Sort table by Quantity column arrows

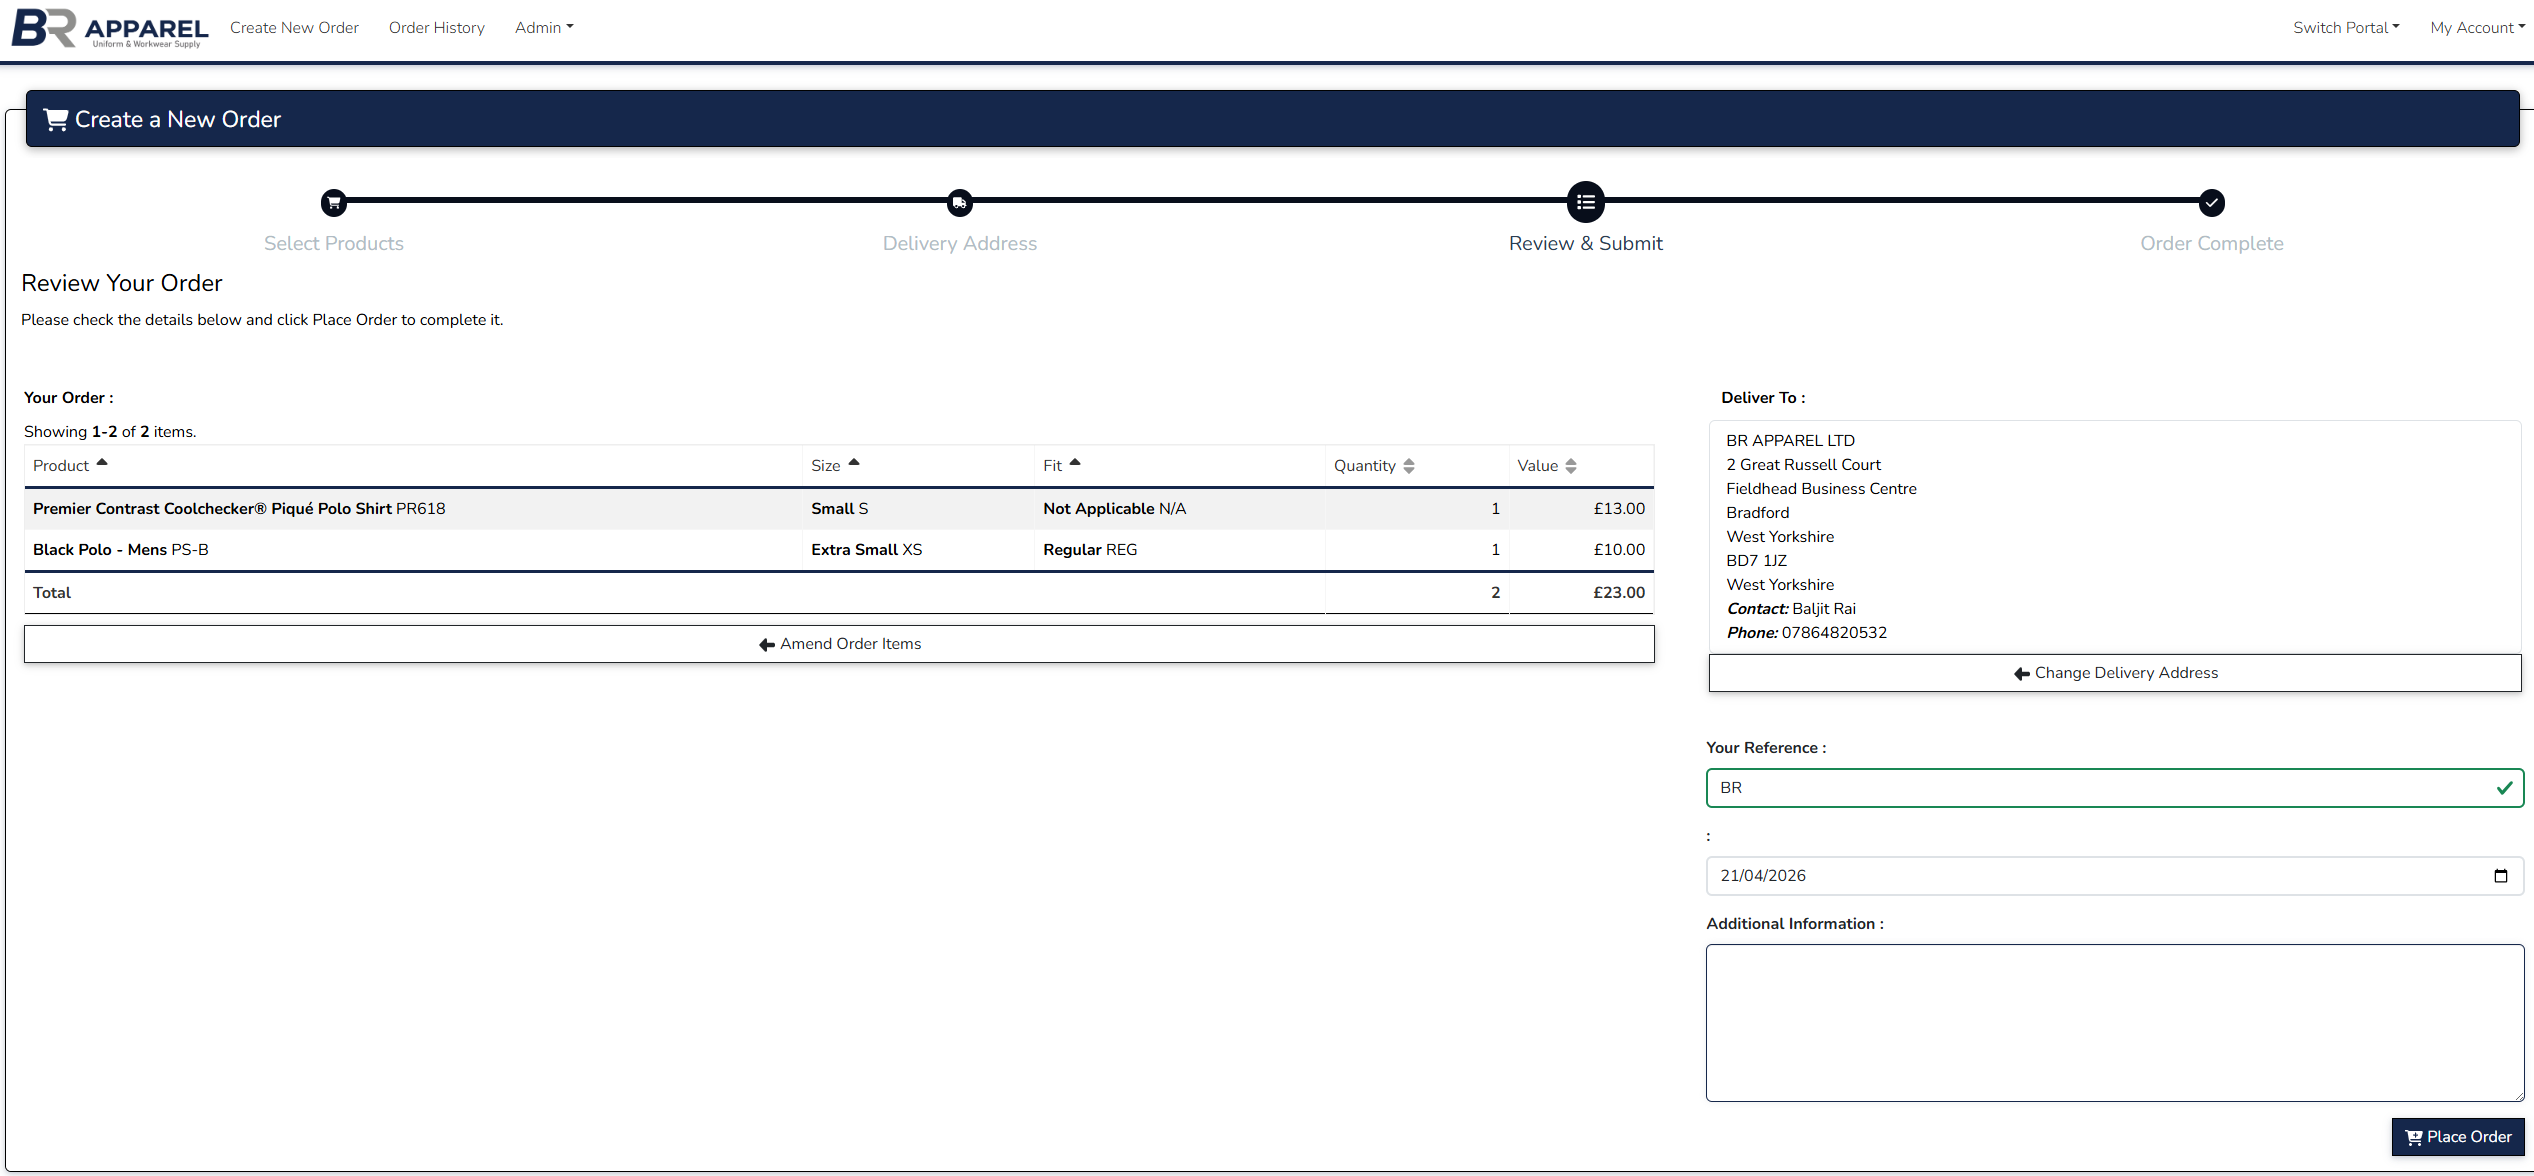pos(1409,466)
